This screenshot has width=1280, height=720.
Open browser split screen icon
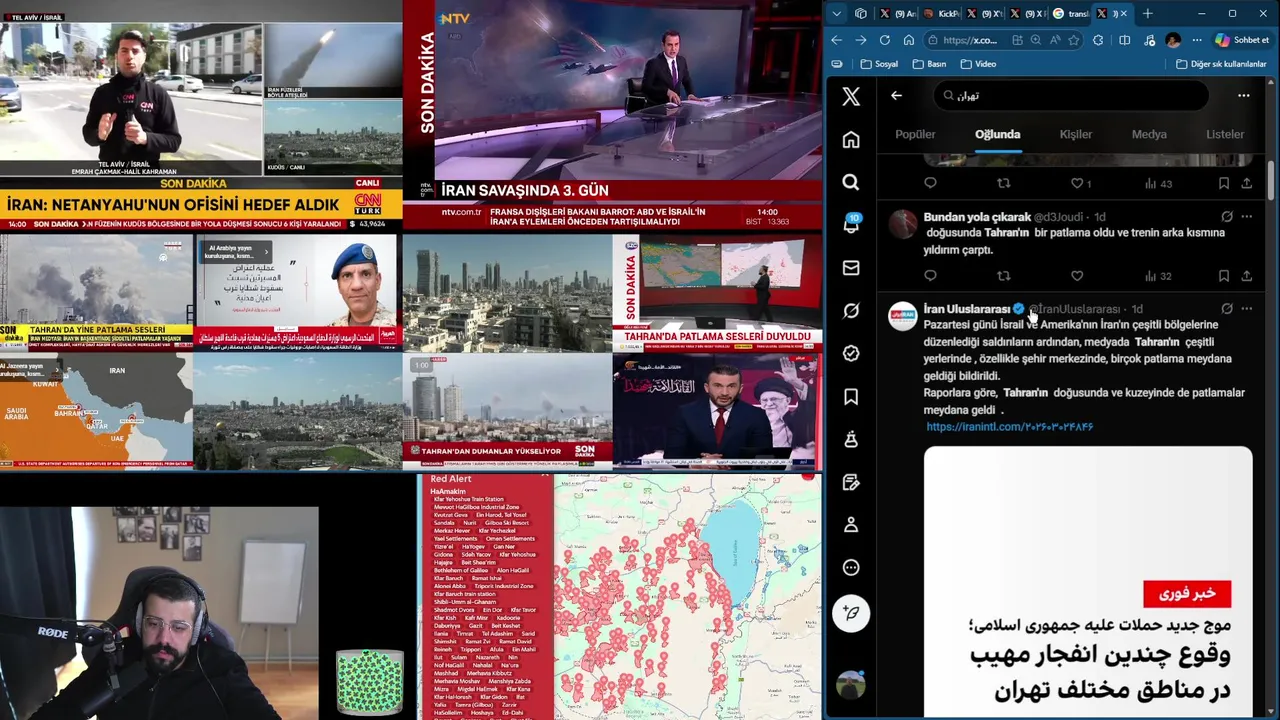click(x=1125, y=40)
